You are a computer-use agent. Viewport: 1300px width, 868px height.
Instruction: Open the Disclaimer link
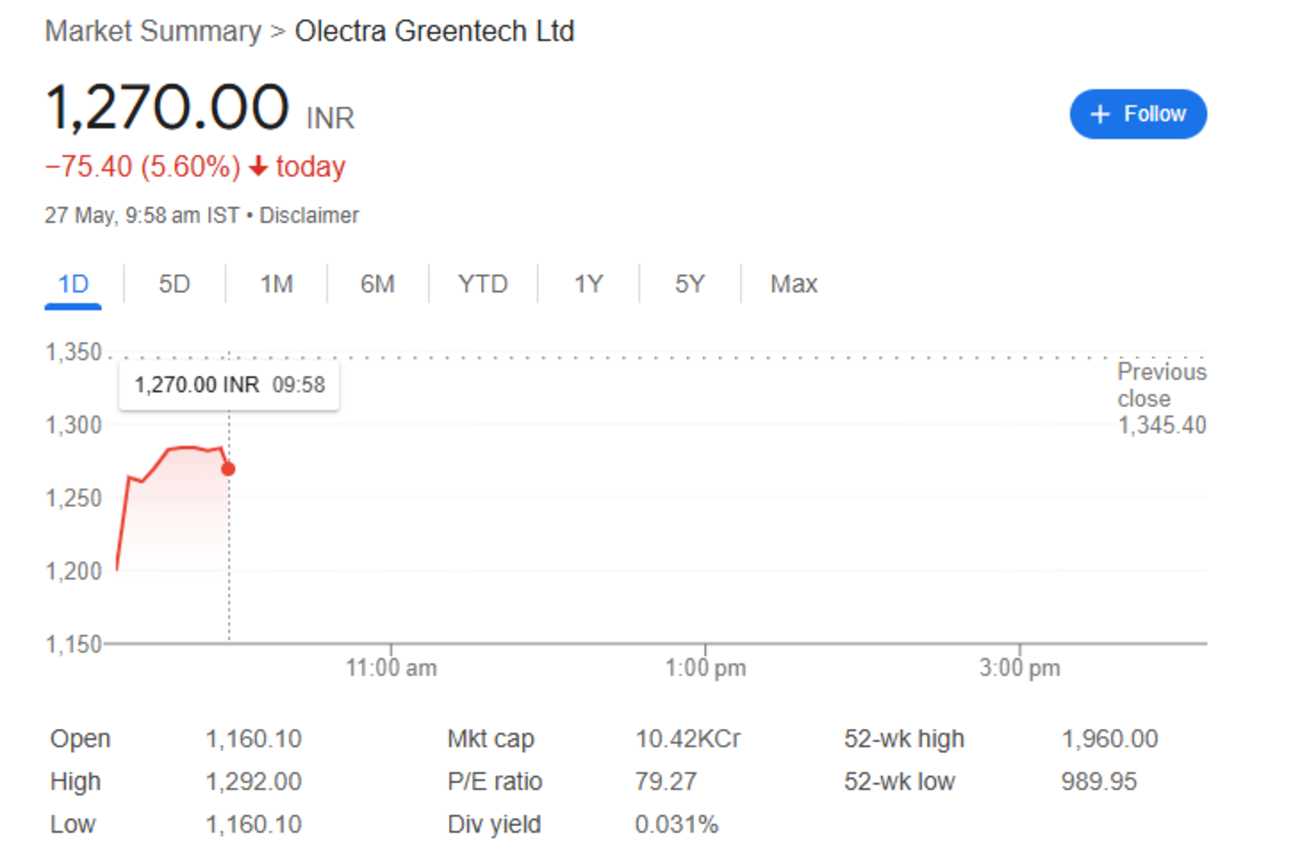click(x=311, y=215)
